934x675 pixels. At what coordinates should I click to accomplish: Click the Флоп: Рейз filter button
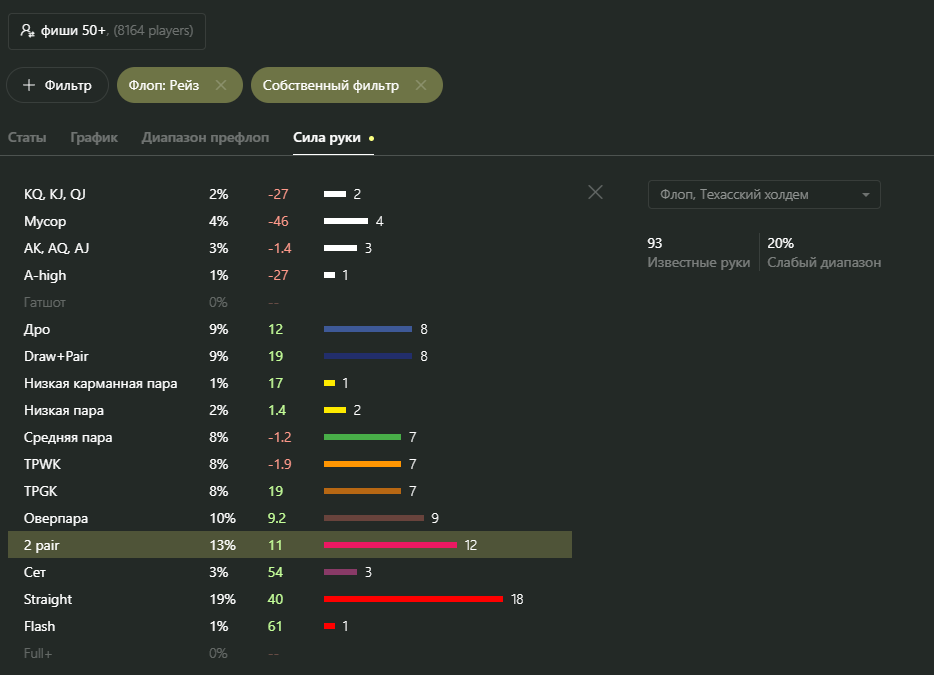(164, 86)
